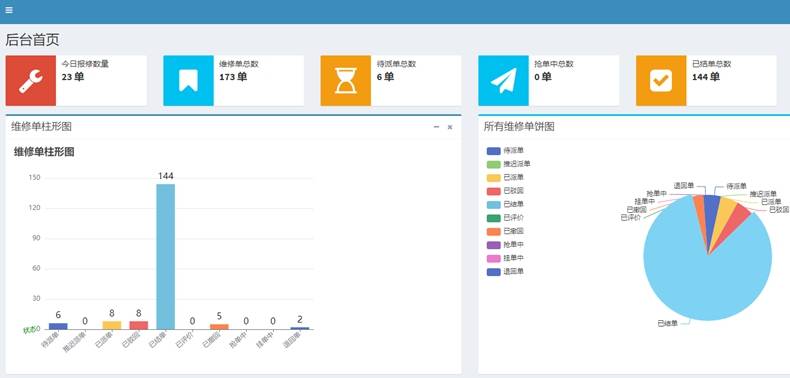790x378 pixels.
Task: Click the 后台首页 page heading
Action: [x=32, y=40]
